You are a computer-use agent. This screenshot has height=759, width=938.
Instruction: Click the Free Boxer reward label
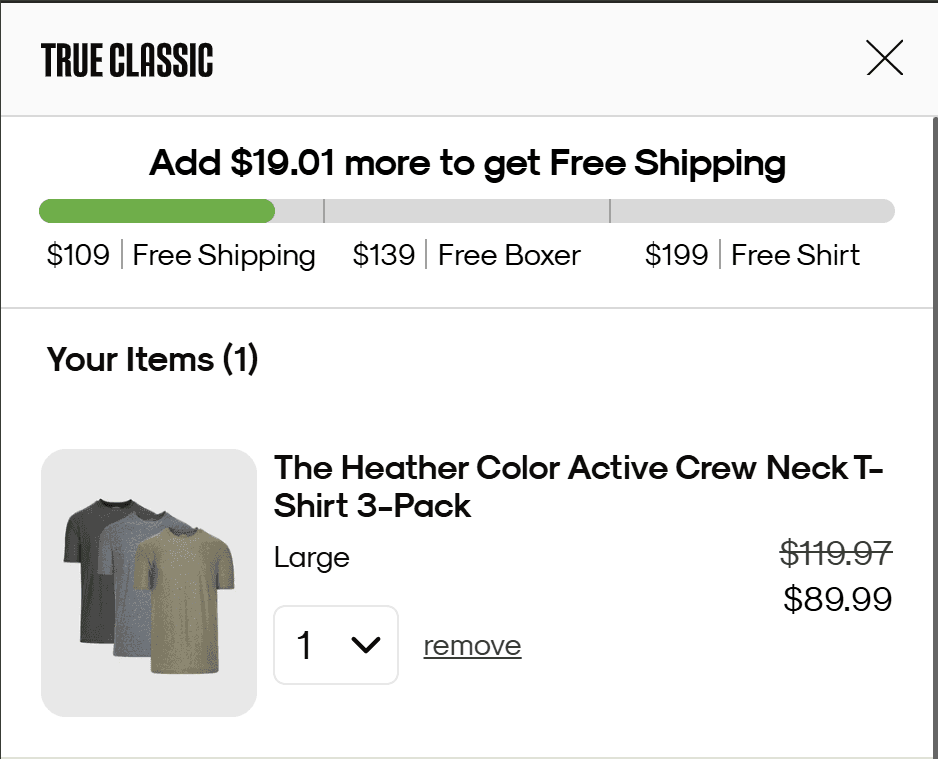pos(509,255)
